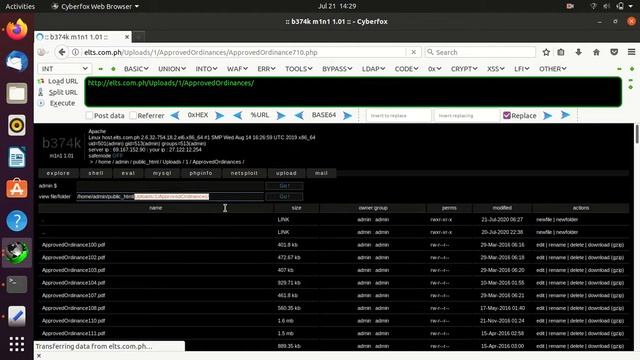Open the bookmarks list icon
The height and width of the screenshot is (360, 640).
[561, 52]
